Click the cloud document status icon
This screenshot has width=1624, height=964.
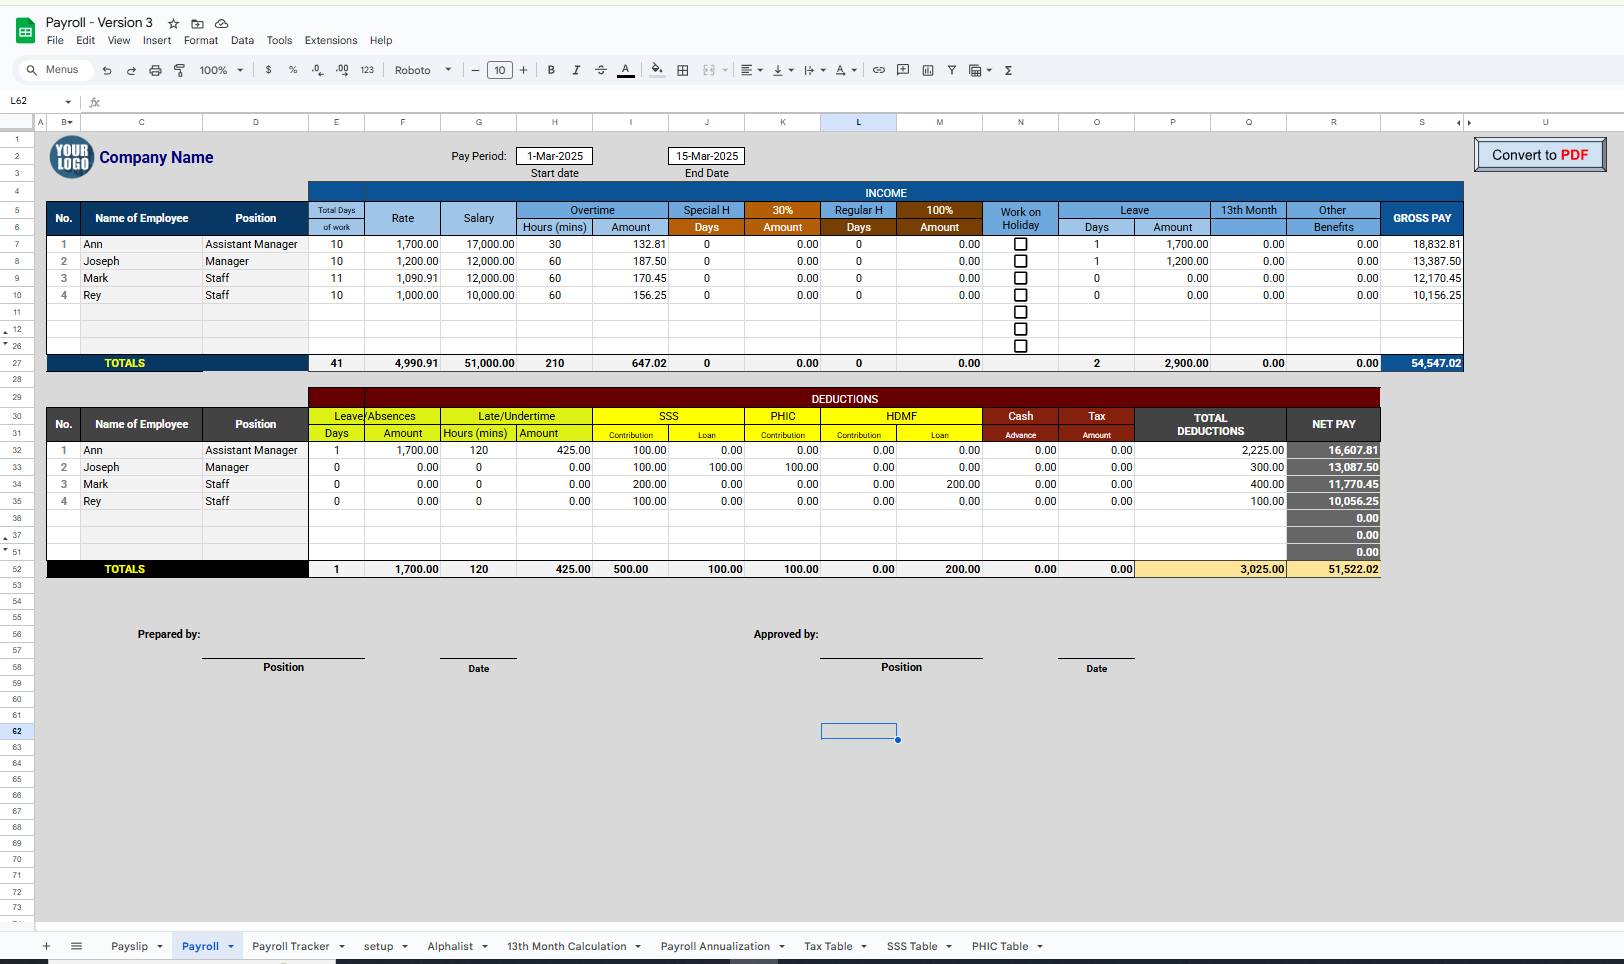[x=222, y=23]
